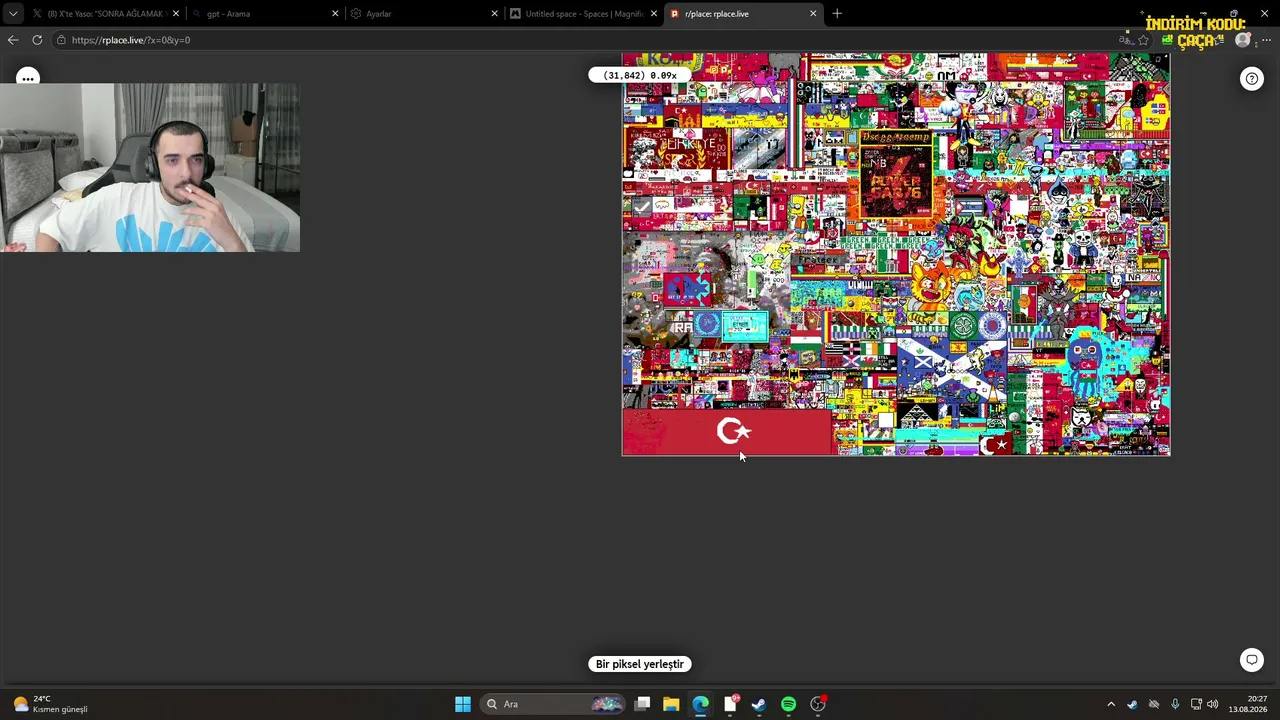This screenshot has height=720, width=1280.
Task: Open the rplace help question mark button
Action: pyautogui.click(x=1251, y=79)
